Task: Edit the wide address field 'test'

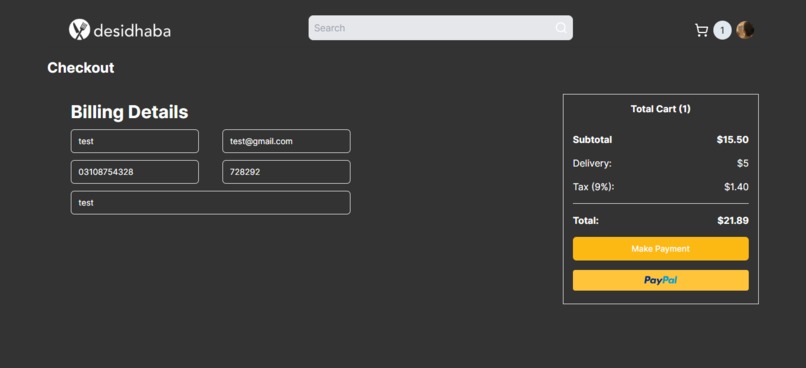Action: coord(211,203)
